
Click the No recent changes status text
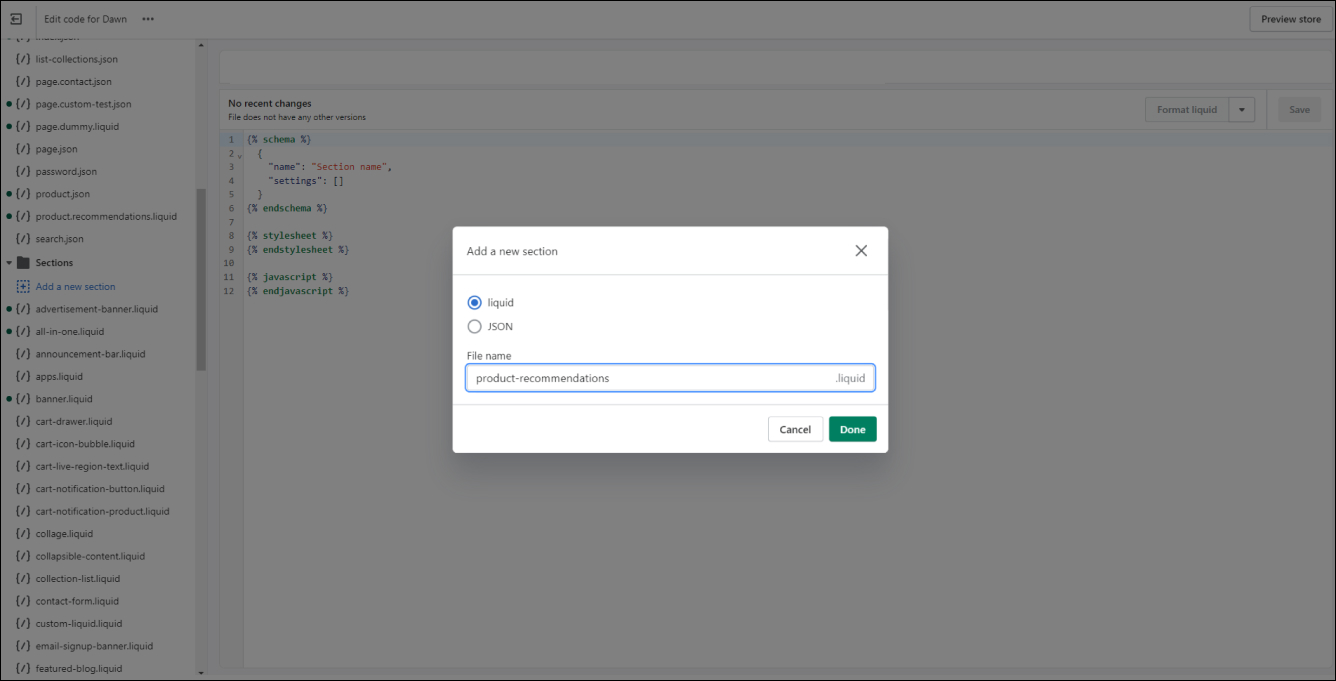coord(270,104)
